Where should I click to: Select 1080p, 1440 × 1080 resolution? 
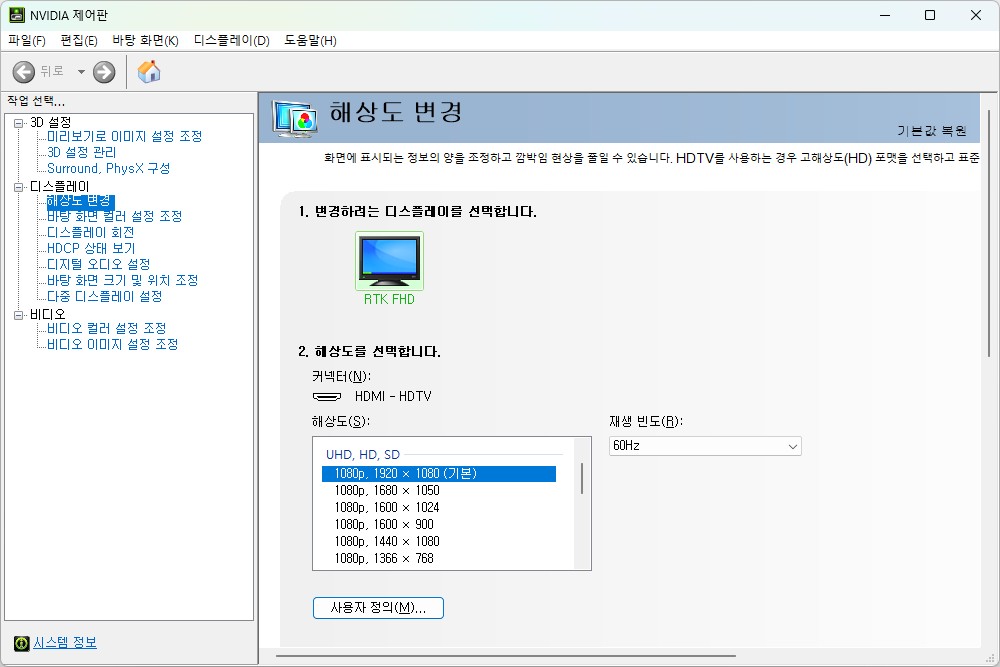(x=439, y=541)
